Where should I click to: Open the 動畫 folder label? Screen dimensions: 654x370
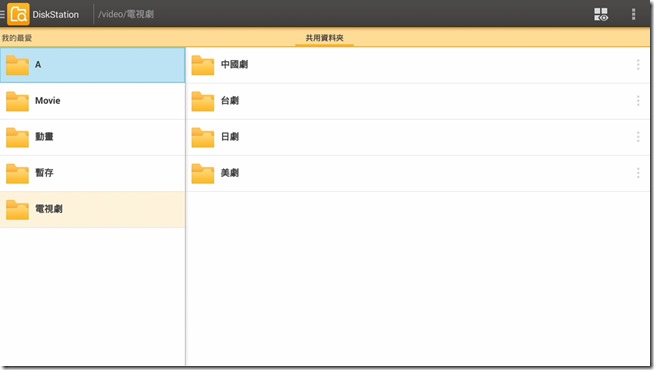point(44,137)
